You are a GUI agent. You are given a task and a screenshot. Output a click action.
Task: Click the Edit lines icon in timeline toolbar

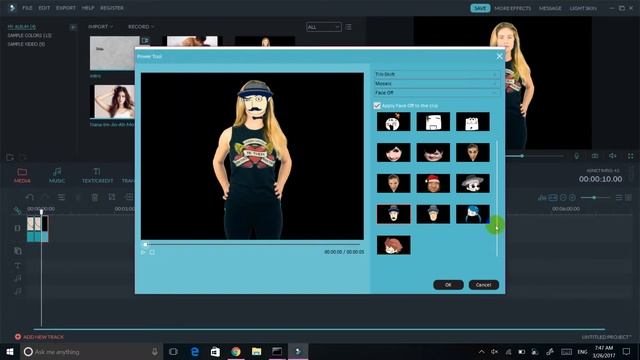tap(61, 197)
